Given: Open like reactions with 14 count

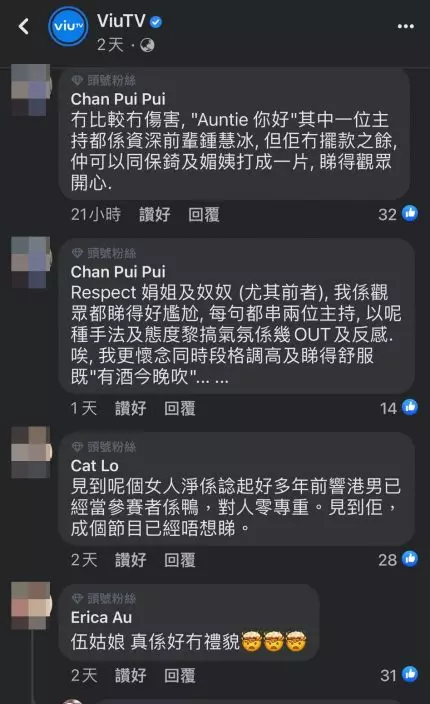Looking at the screenshot, I should (399, 408).
